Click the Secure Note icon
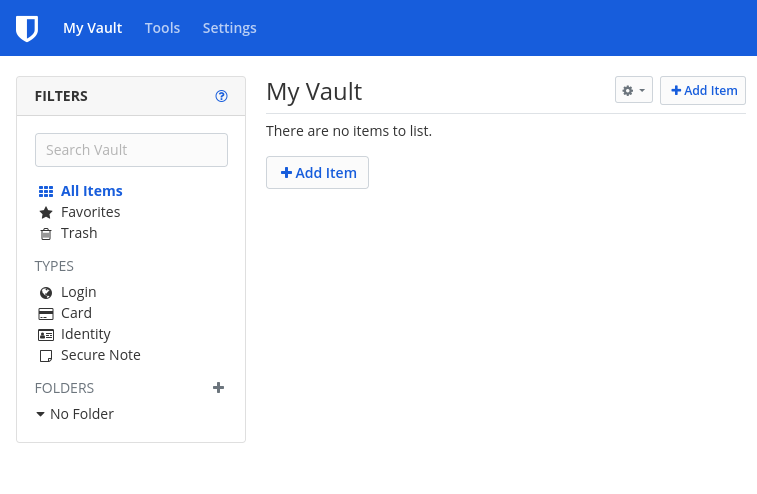Viewport: 757px width, 494px height. point(46,356)
